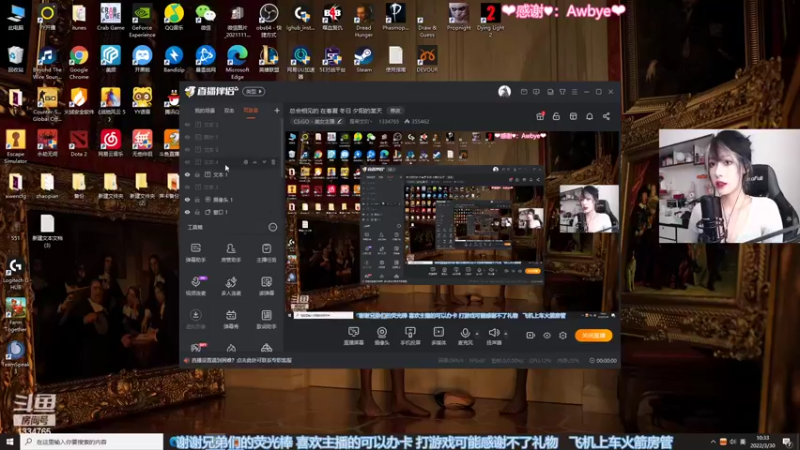Open mode switch pill next to app logo

[x=254, y=91]
